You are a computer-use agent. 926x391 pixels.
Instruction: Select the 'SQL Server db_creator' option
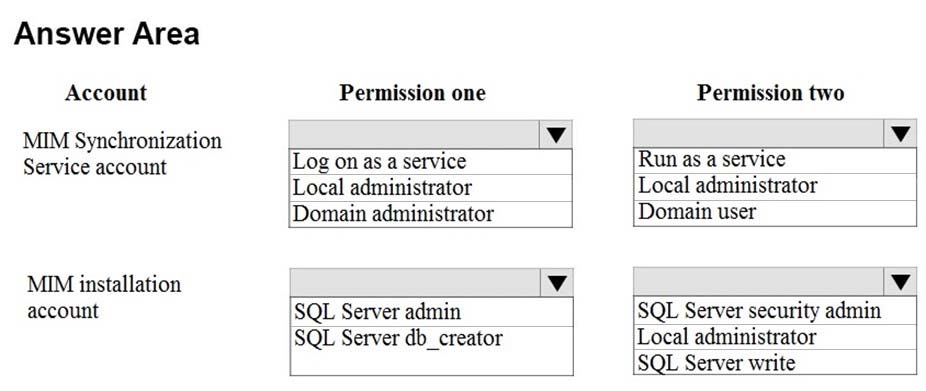coord(431,338)
